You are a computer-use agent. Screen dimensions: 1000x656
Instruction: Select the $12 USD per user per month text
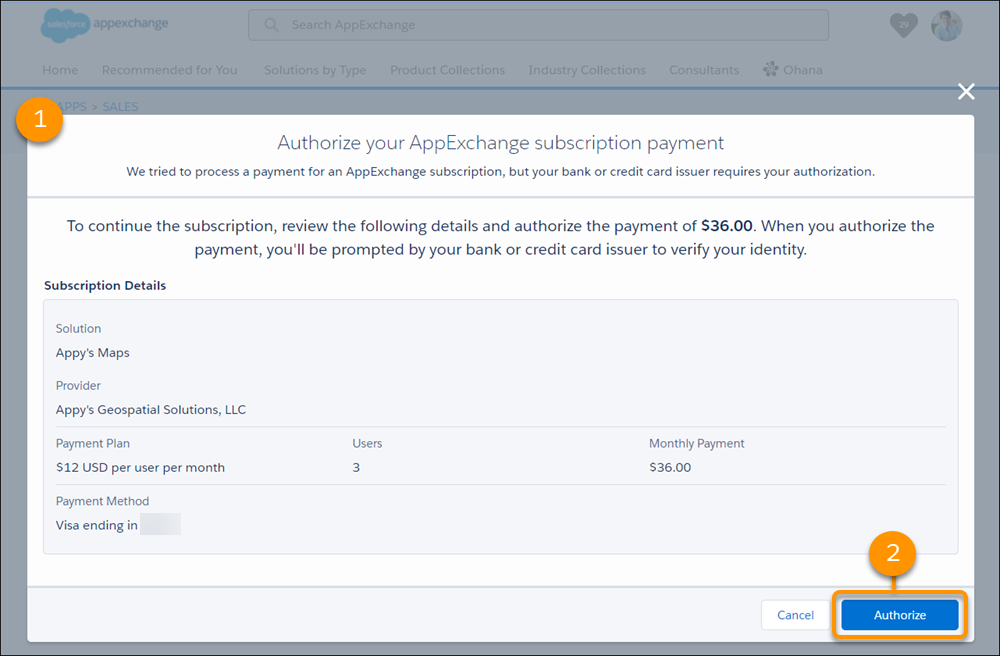tap(140, 467)
